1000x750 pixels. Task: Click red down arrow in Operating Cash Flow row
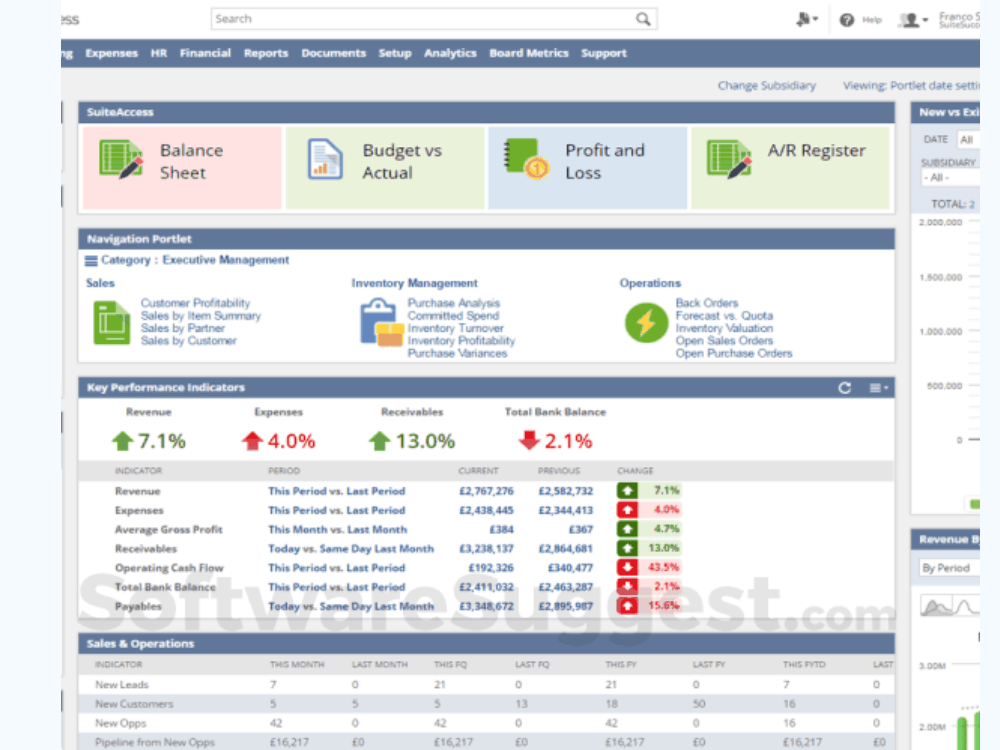[627, 567]
